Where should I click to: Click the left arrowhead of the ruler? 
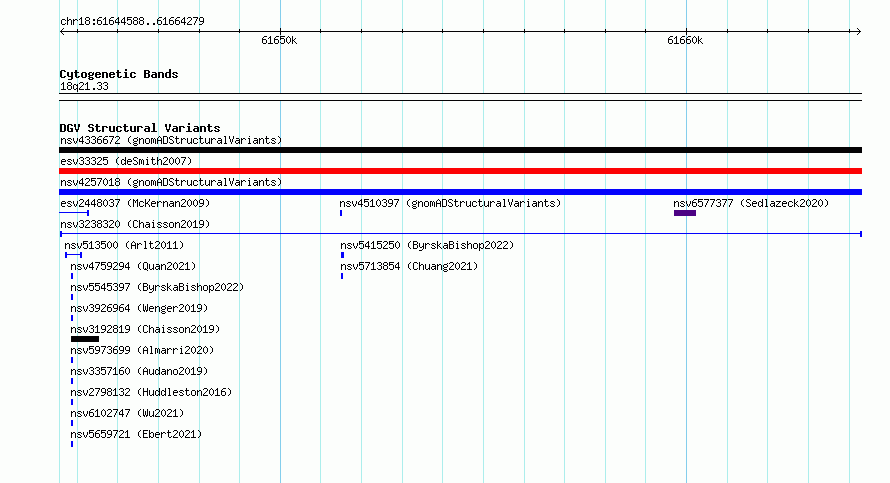(x=62, y=32)
